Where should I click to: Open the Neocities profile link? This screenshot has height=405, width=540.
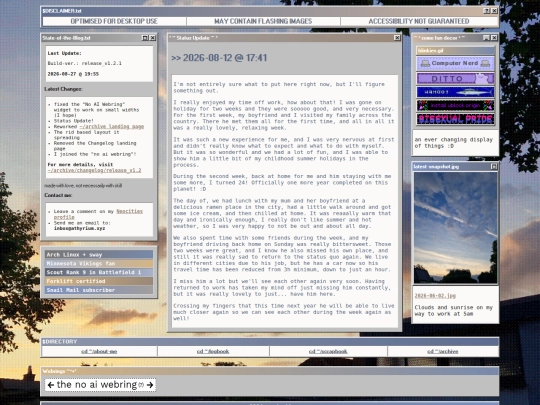pyautogui.click(x=98, y=214)
